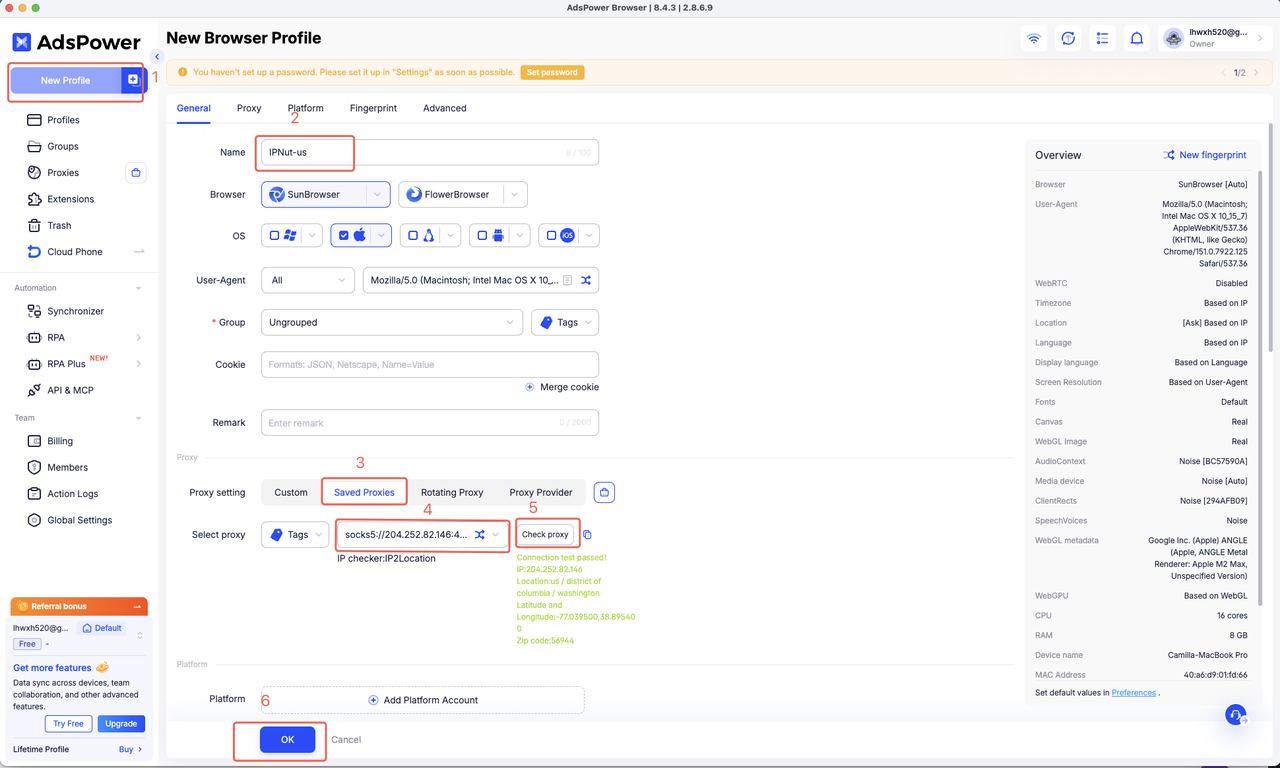Click the Global Settings icon
Viewport: 1280px width, 768px height.
click(x=35, y=520)
